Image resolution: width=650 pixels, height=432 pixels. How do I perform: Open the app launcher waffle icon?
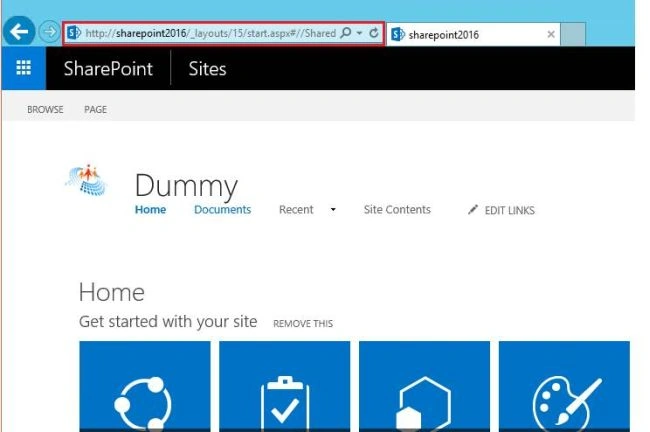pyautogui.click(x=24, y=68)
